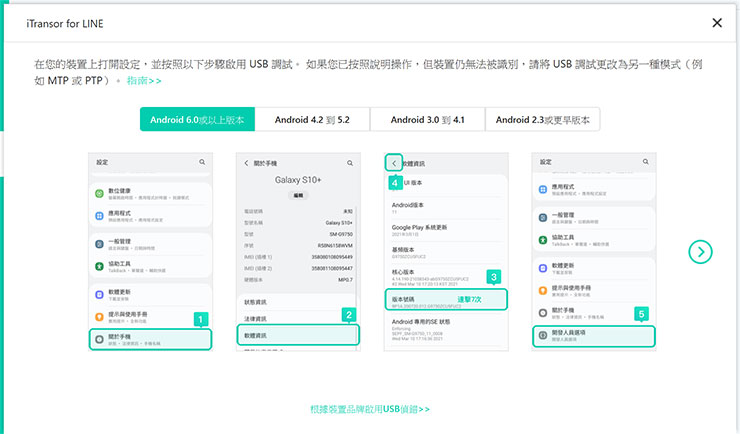Select the Android 6.0或以上版本 tab
Screen dimensions: 740x434
(x=197, y=119)
